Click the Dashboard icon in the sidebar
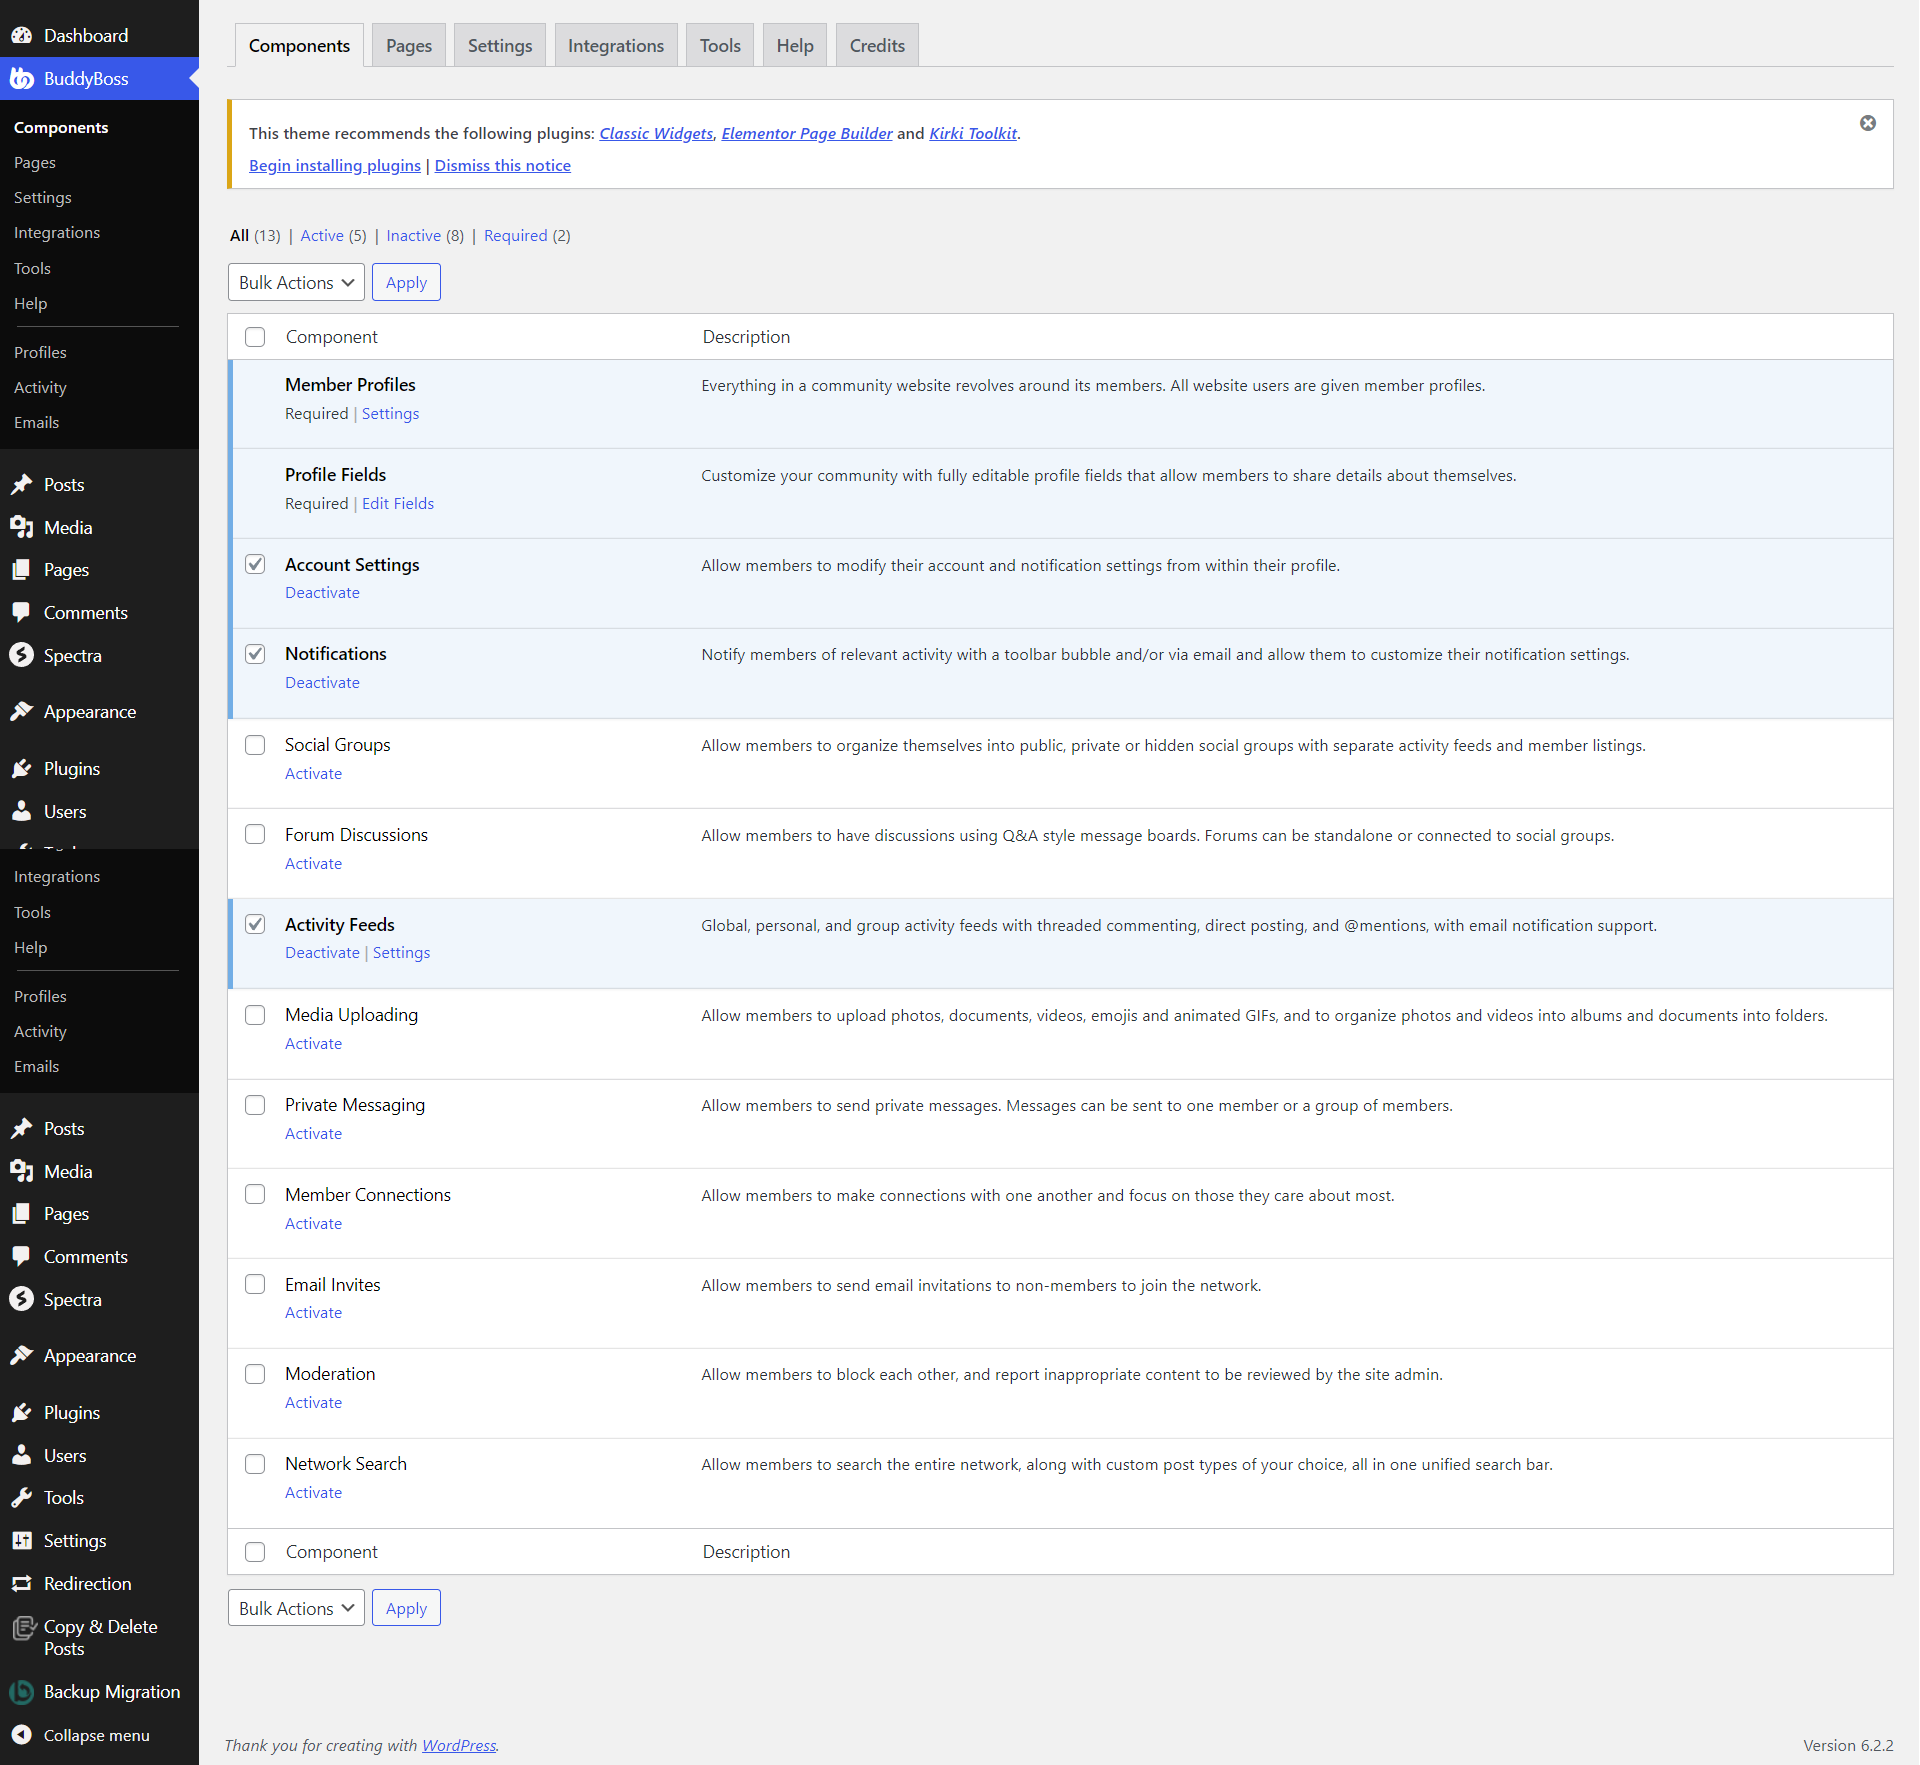Image resolution: width=1920 pixels, height=1765 pixels. pos(22,35)
